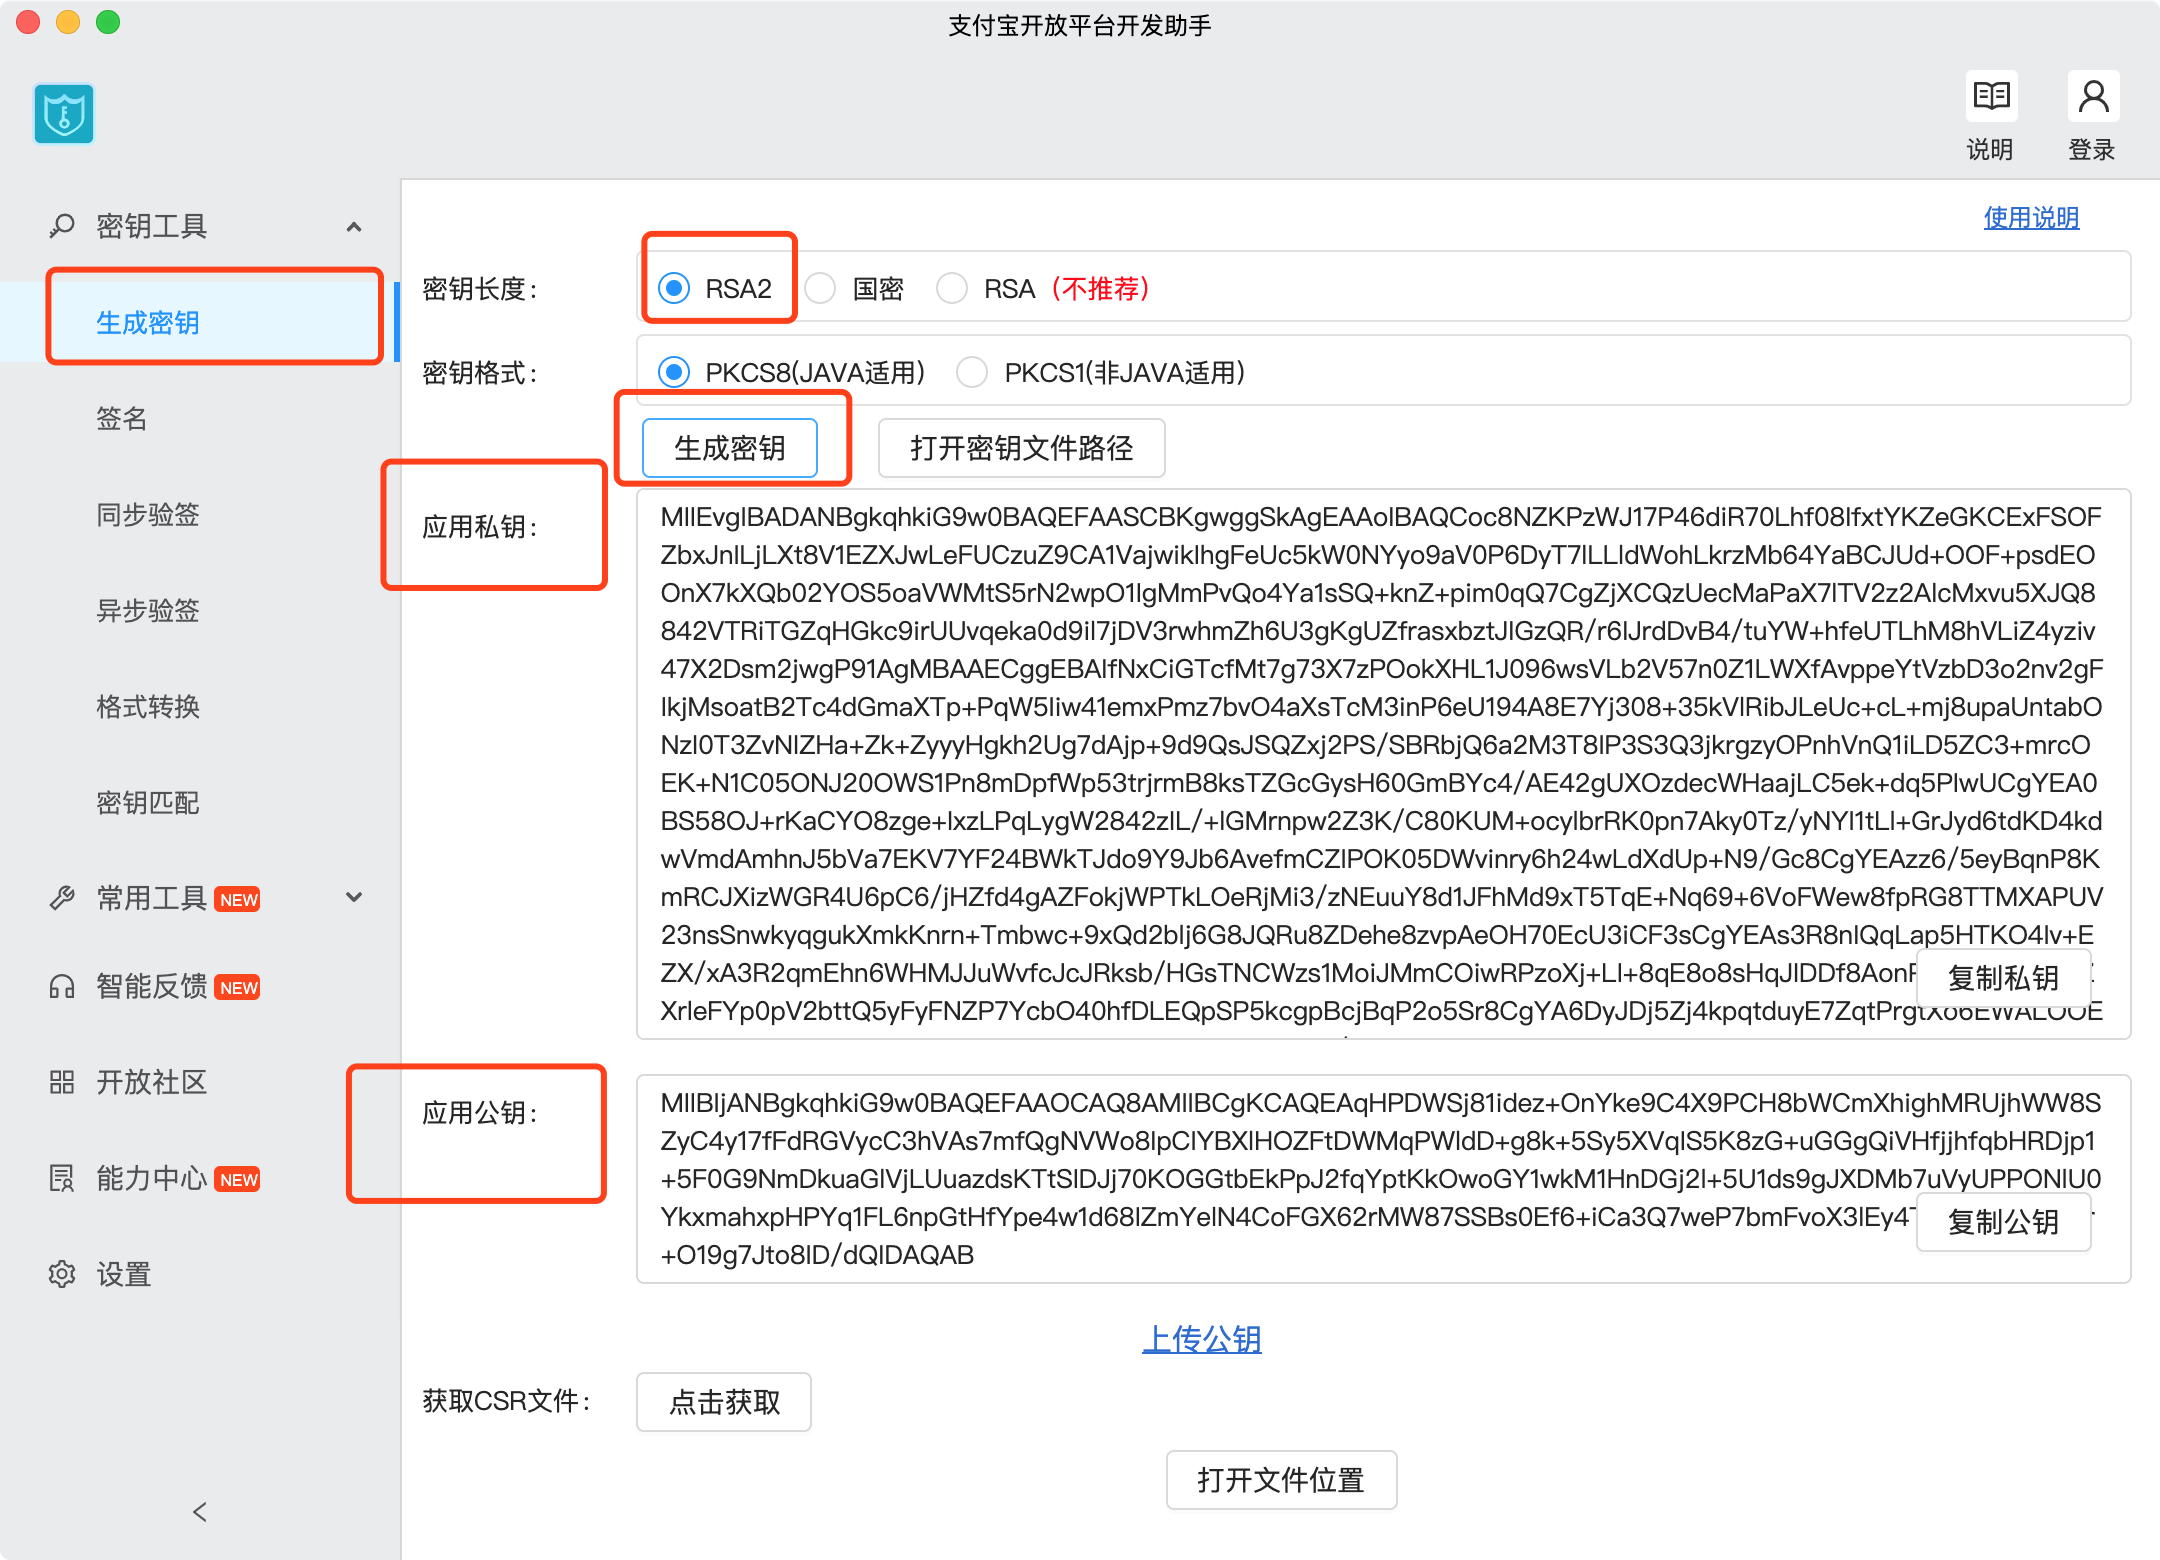Open the 使用说明 link
This screenshot has height=1560, width=2160.
point(2031,218)
